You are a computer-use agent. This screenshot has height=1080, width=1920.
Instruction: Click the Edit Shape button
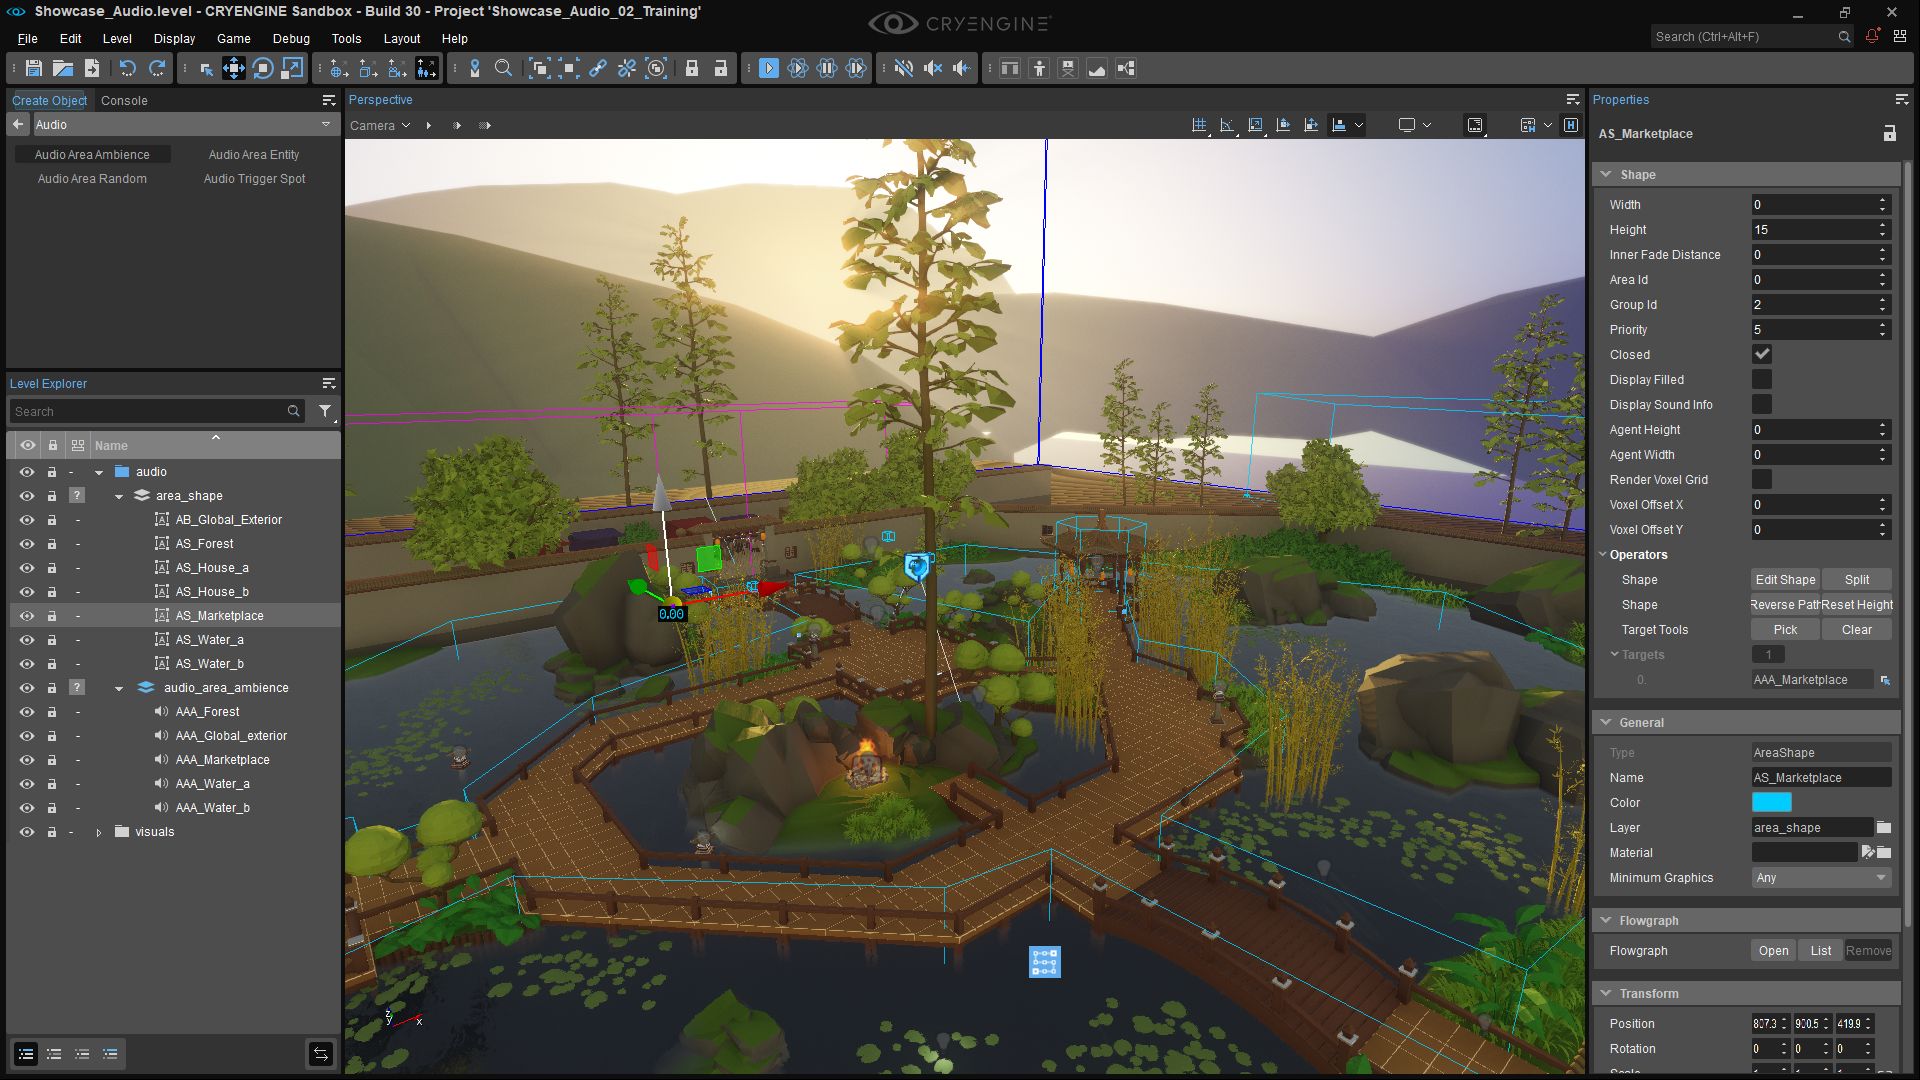click(x=1785, y=579)
